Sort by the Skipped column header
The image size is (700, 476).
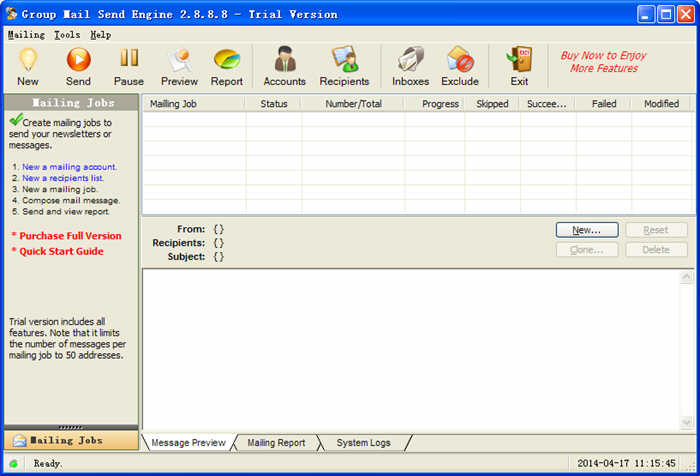pos(492,104)
